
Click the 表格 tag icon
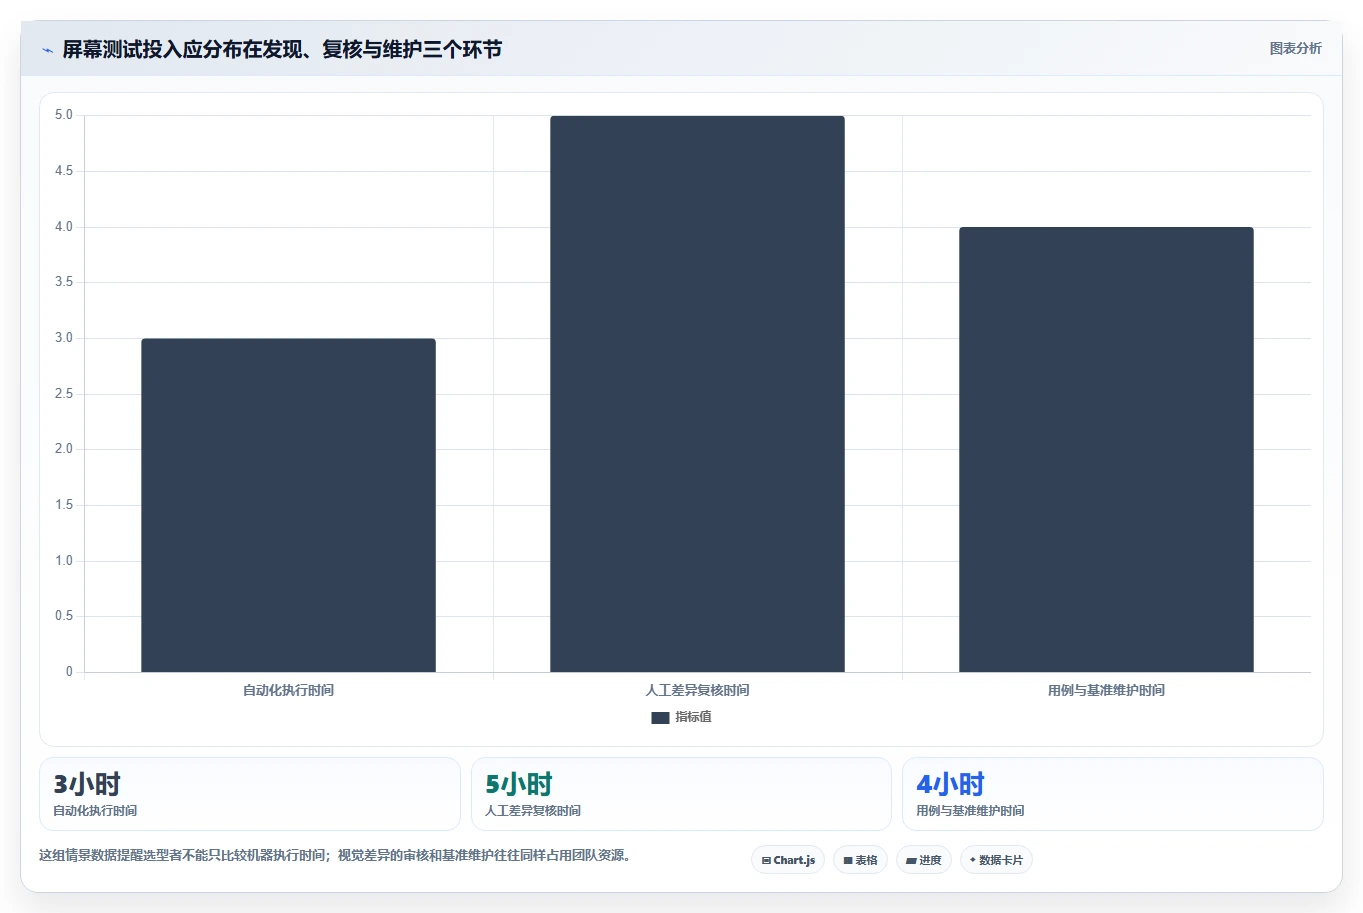click(848, 860)
